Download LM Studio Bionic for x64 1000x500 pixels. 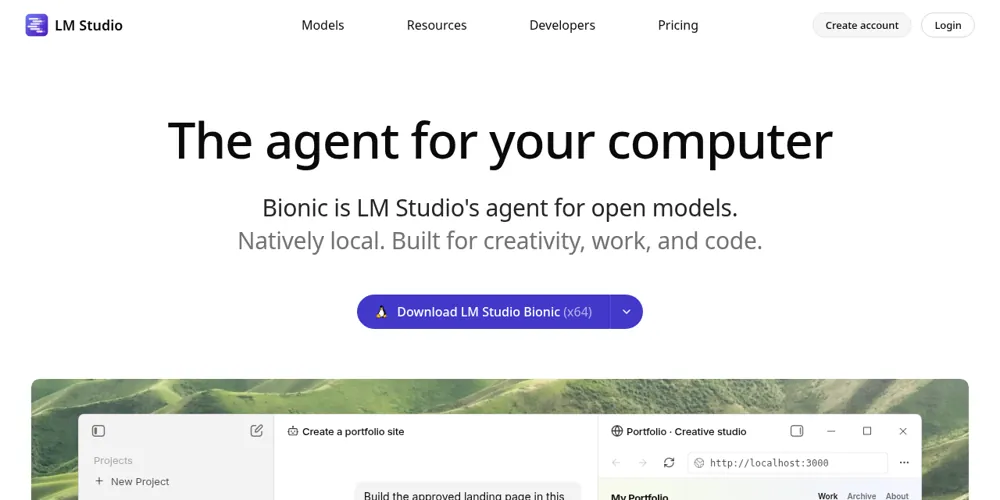coord(483,312)
